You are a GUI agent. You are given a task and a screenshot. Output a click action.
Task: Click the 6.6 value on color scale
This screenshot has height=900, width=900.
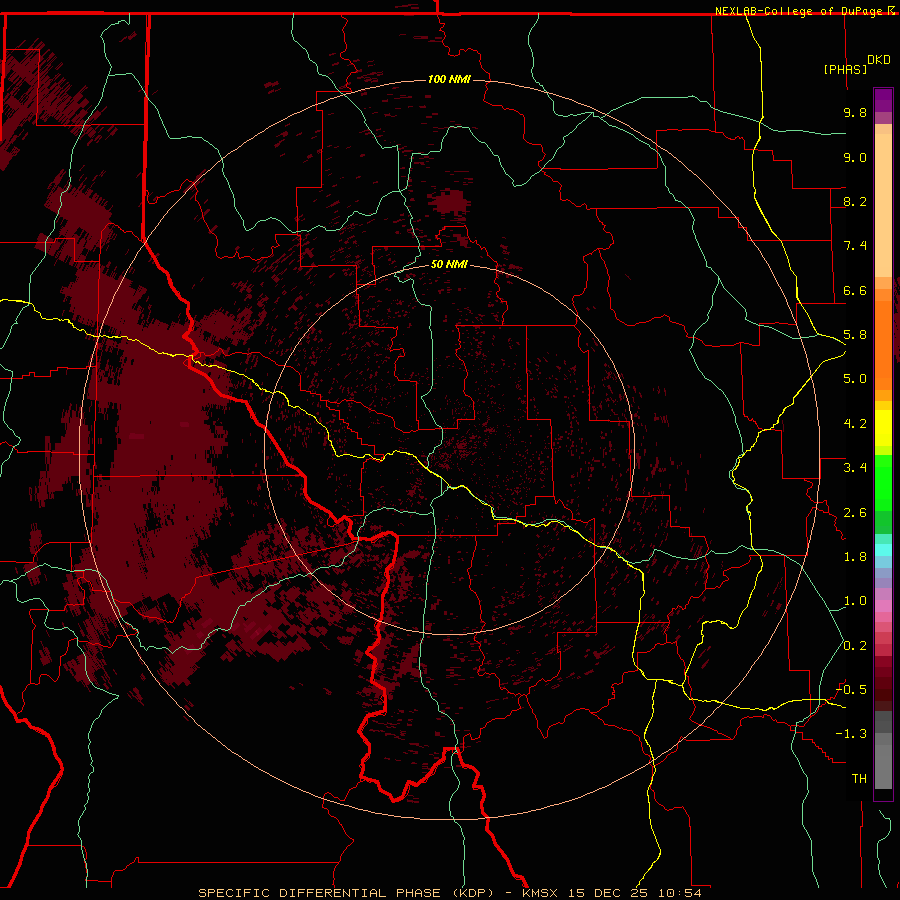(x=855, y=290)
